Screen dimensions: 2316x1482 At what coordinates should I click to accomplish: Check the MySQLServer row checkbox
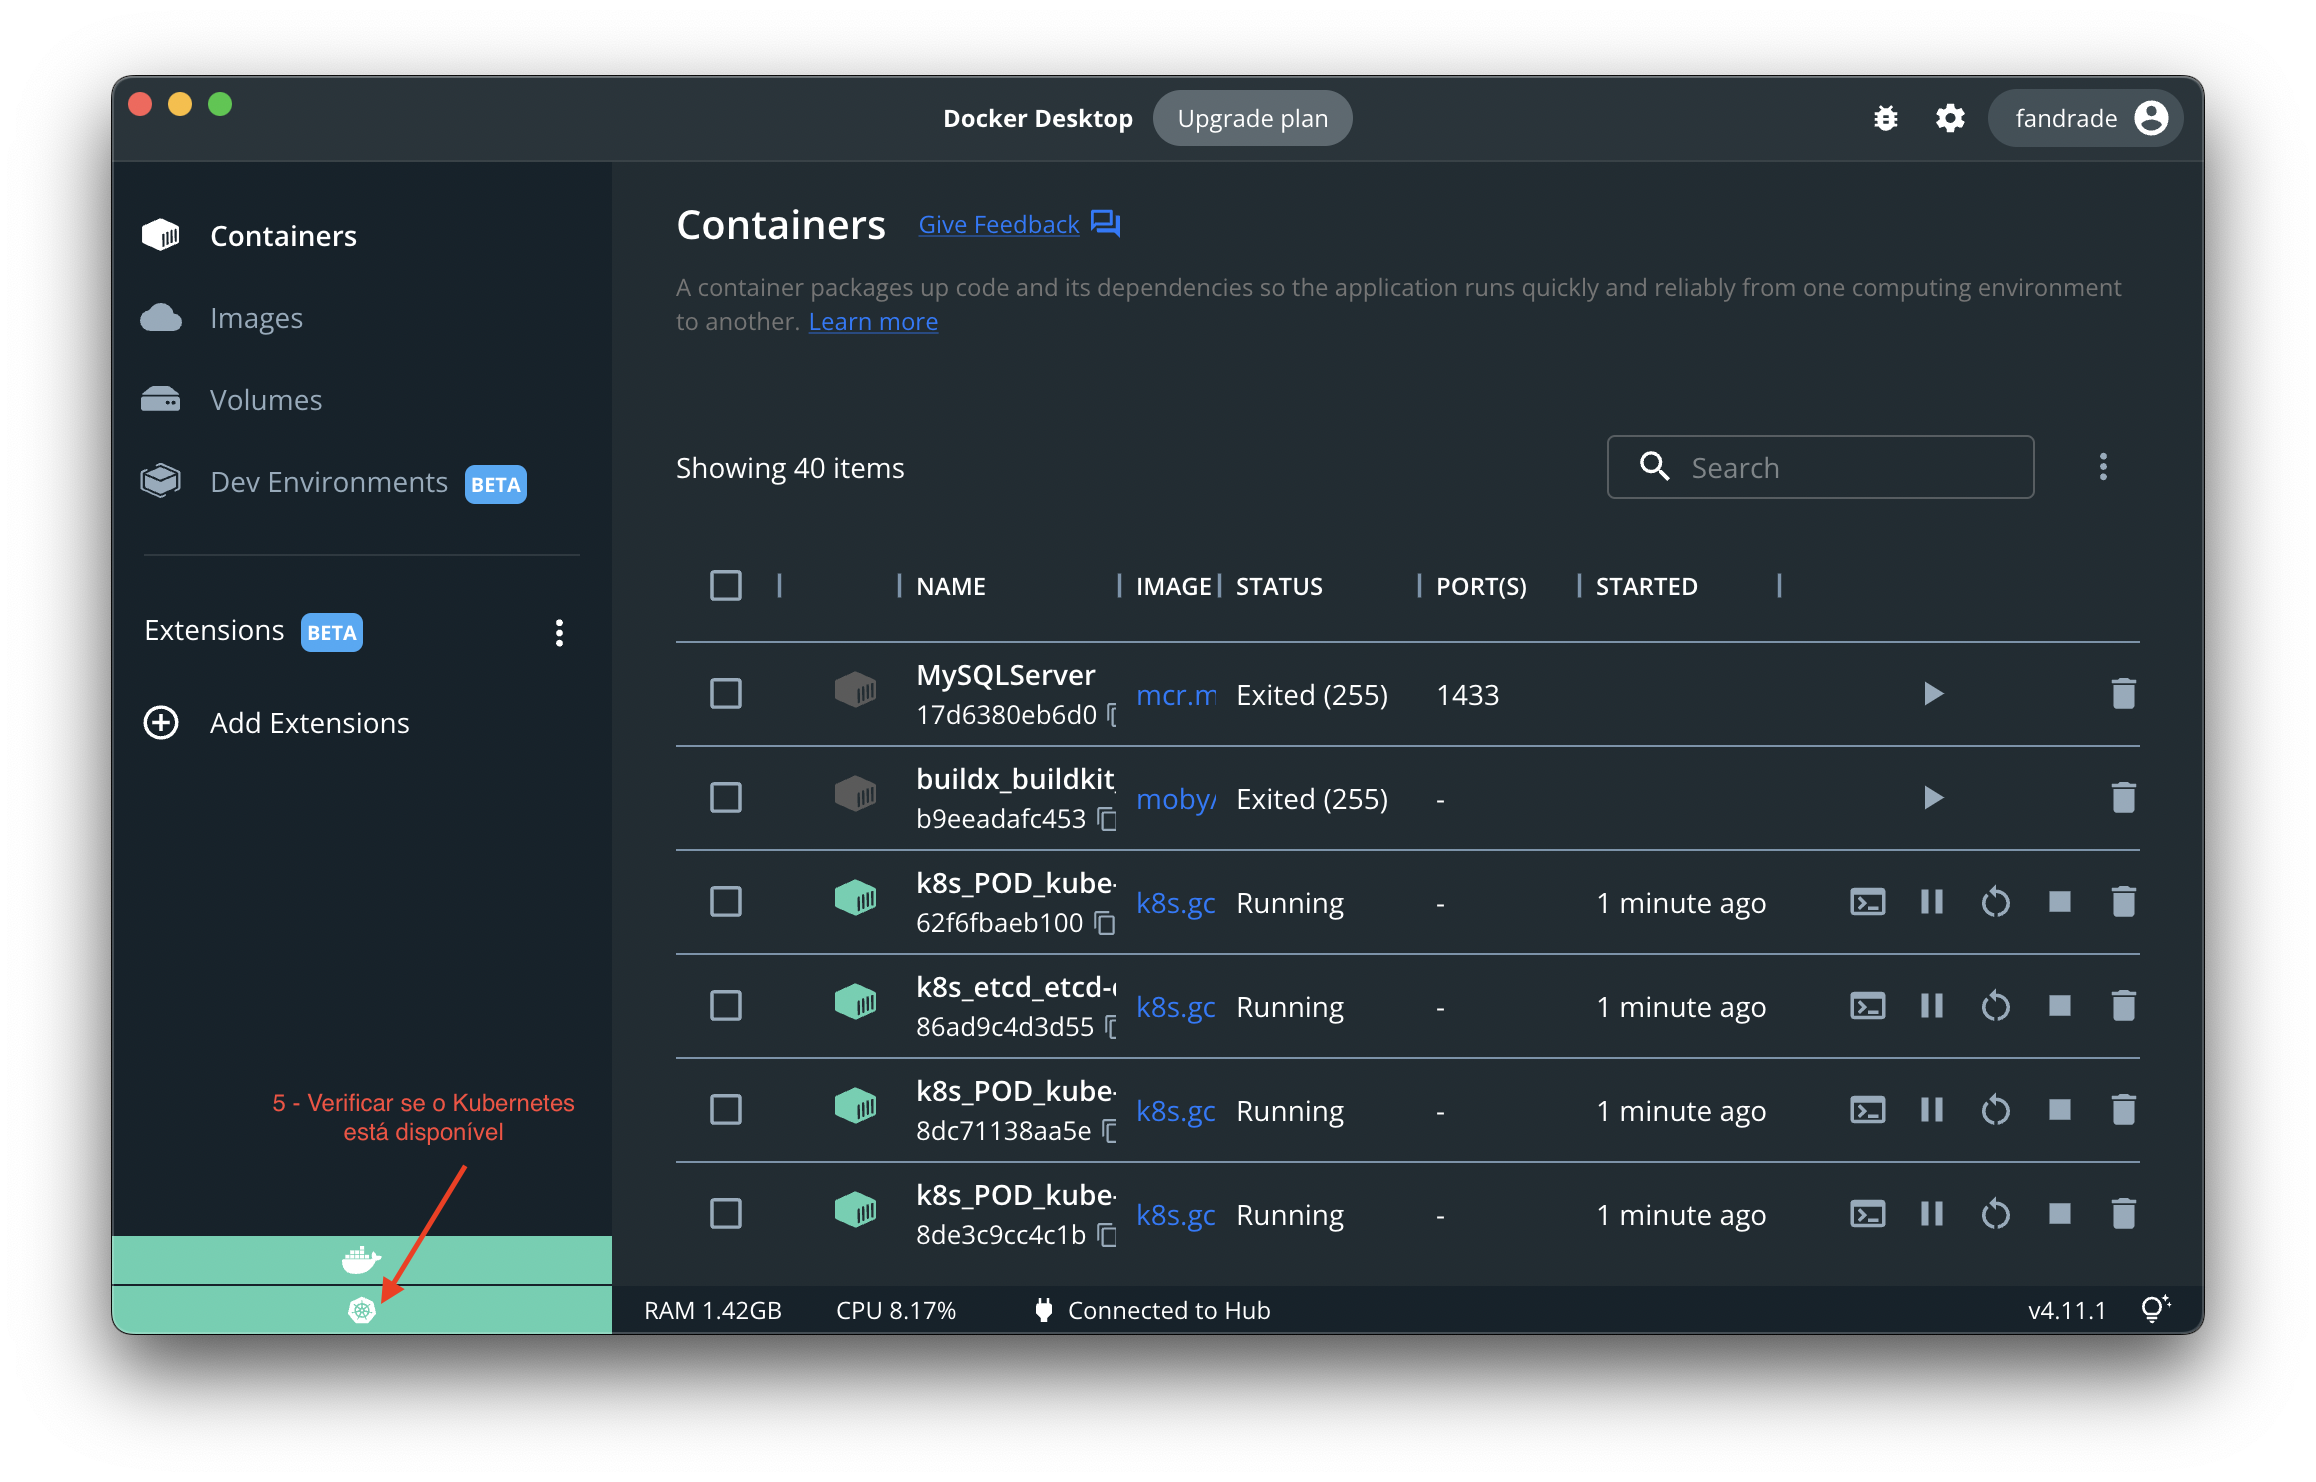726,694
